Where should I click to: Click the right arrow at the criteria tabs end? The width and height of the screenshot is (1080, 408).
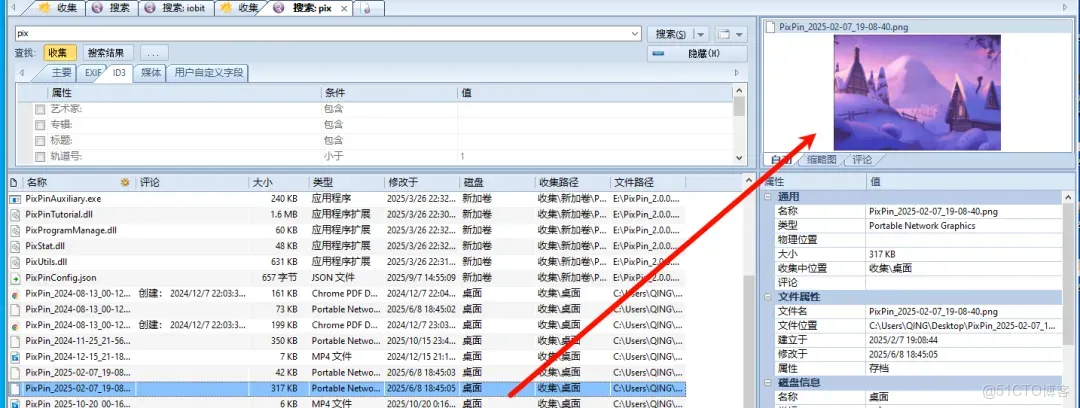tap(738, 73)
